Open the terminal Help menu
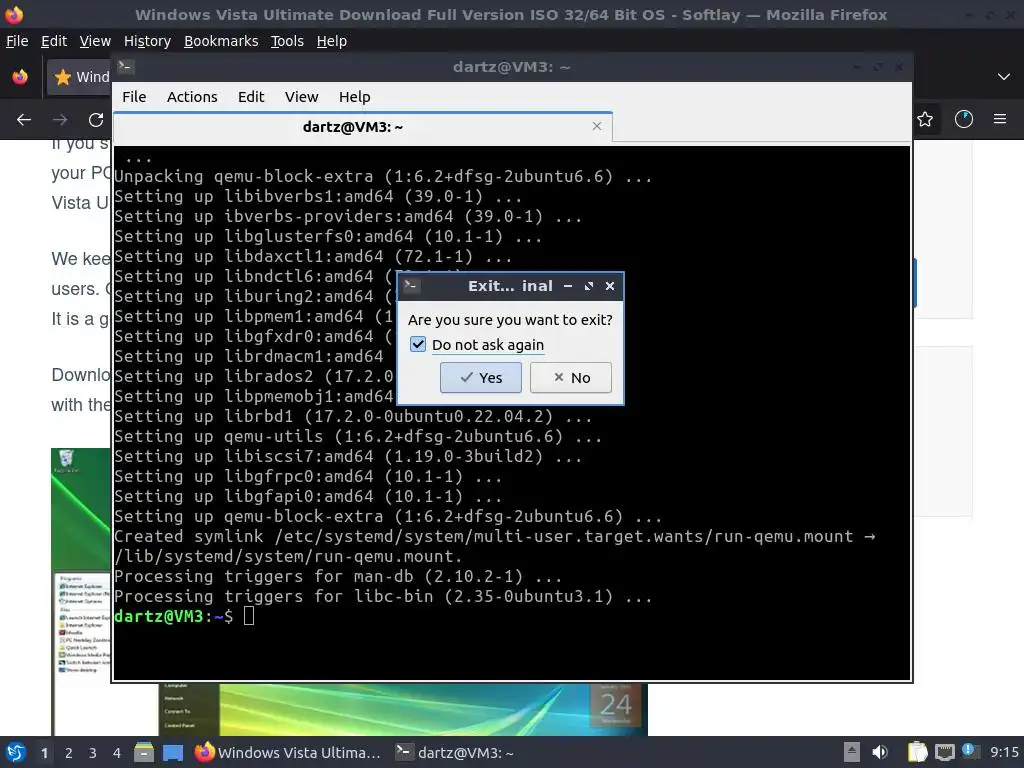 click(355, 97)
